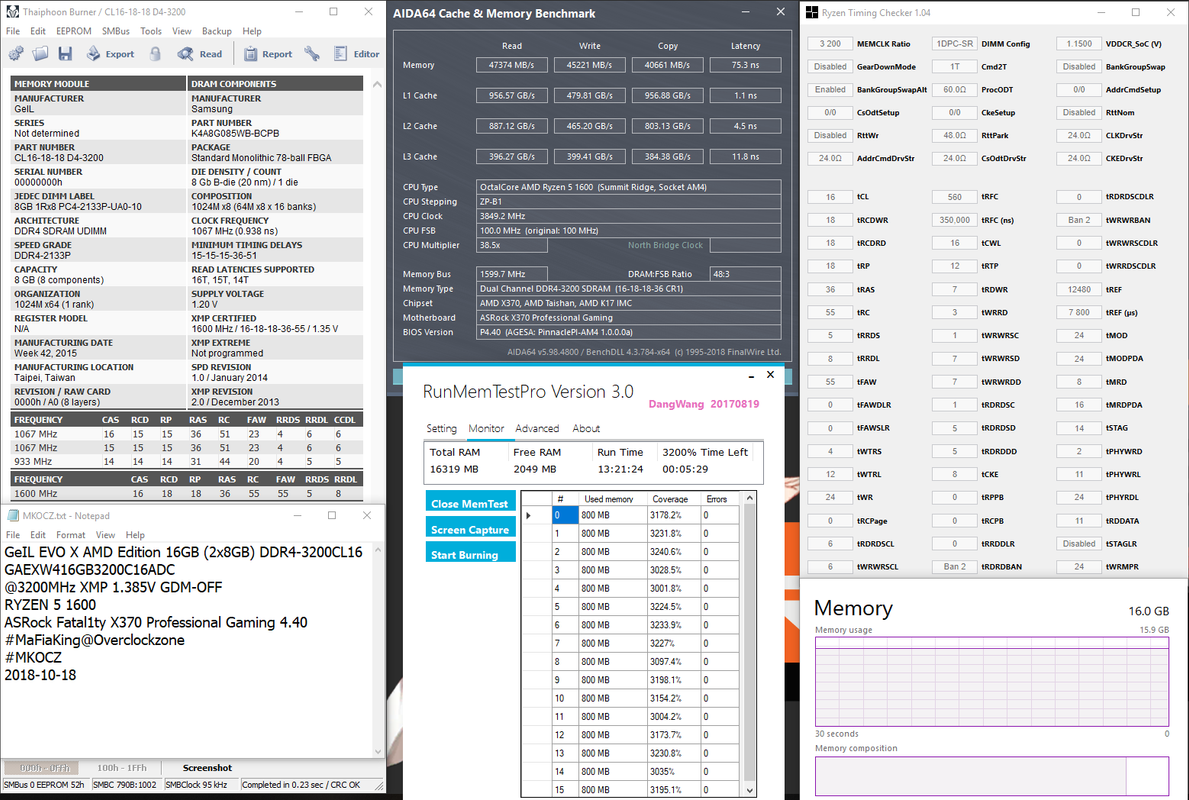Open the Notepad View menu
The width and height of the screenshot is (1189, 800).
[105, 535]
